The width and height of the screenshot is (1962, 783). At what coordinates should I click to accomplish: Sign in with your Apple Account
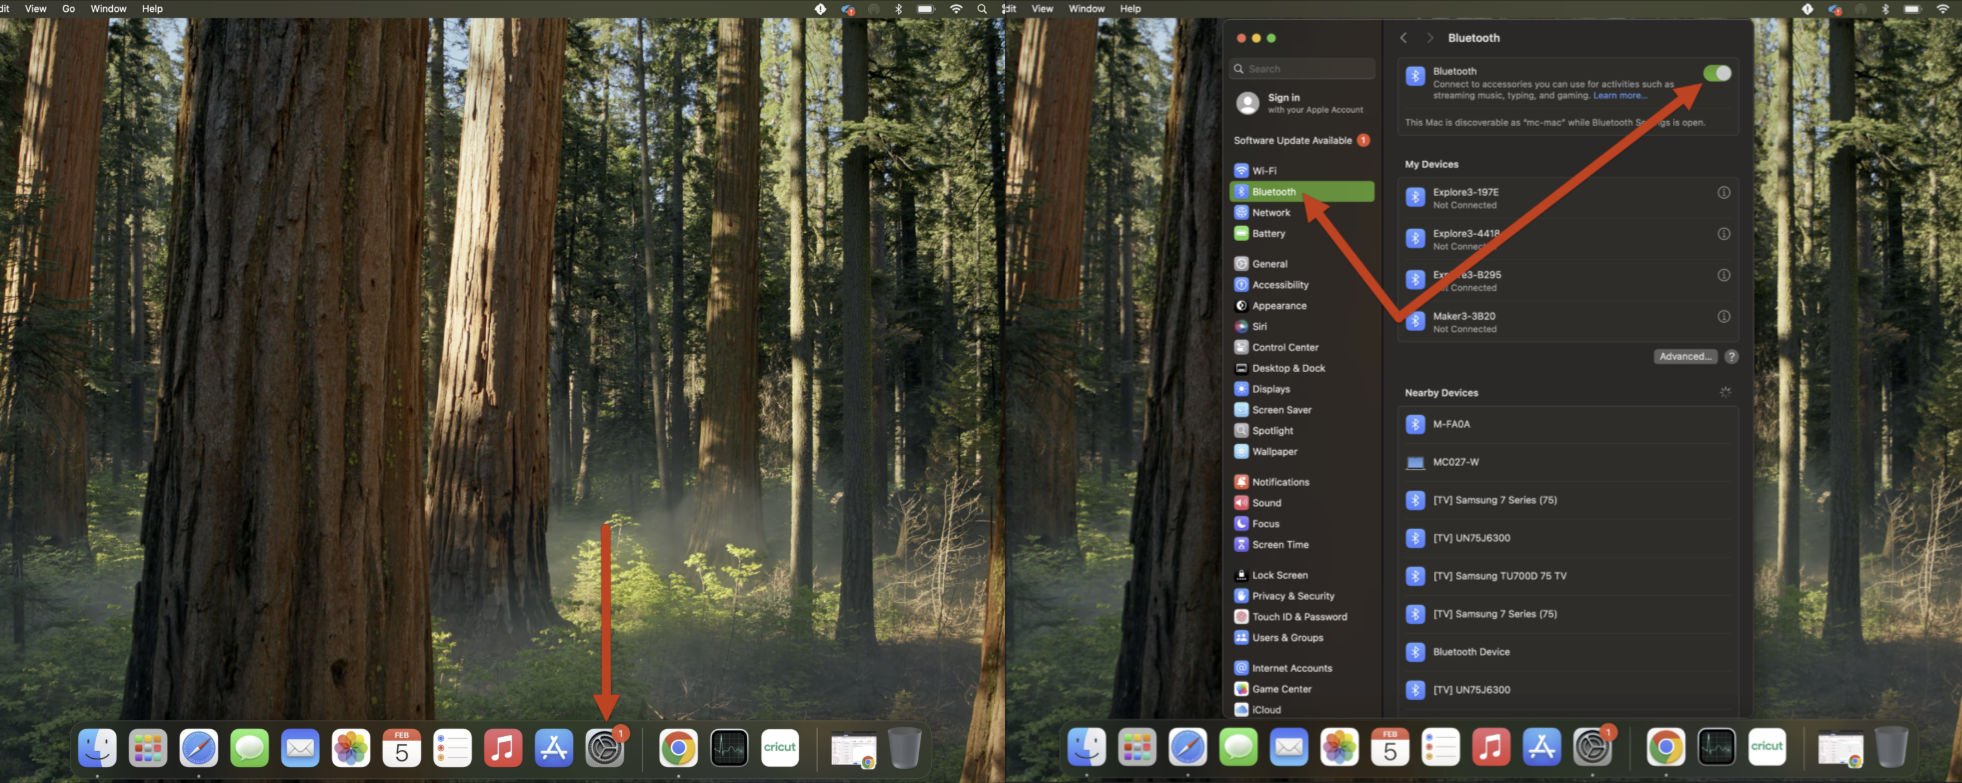tap(1302, 103)
